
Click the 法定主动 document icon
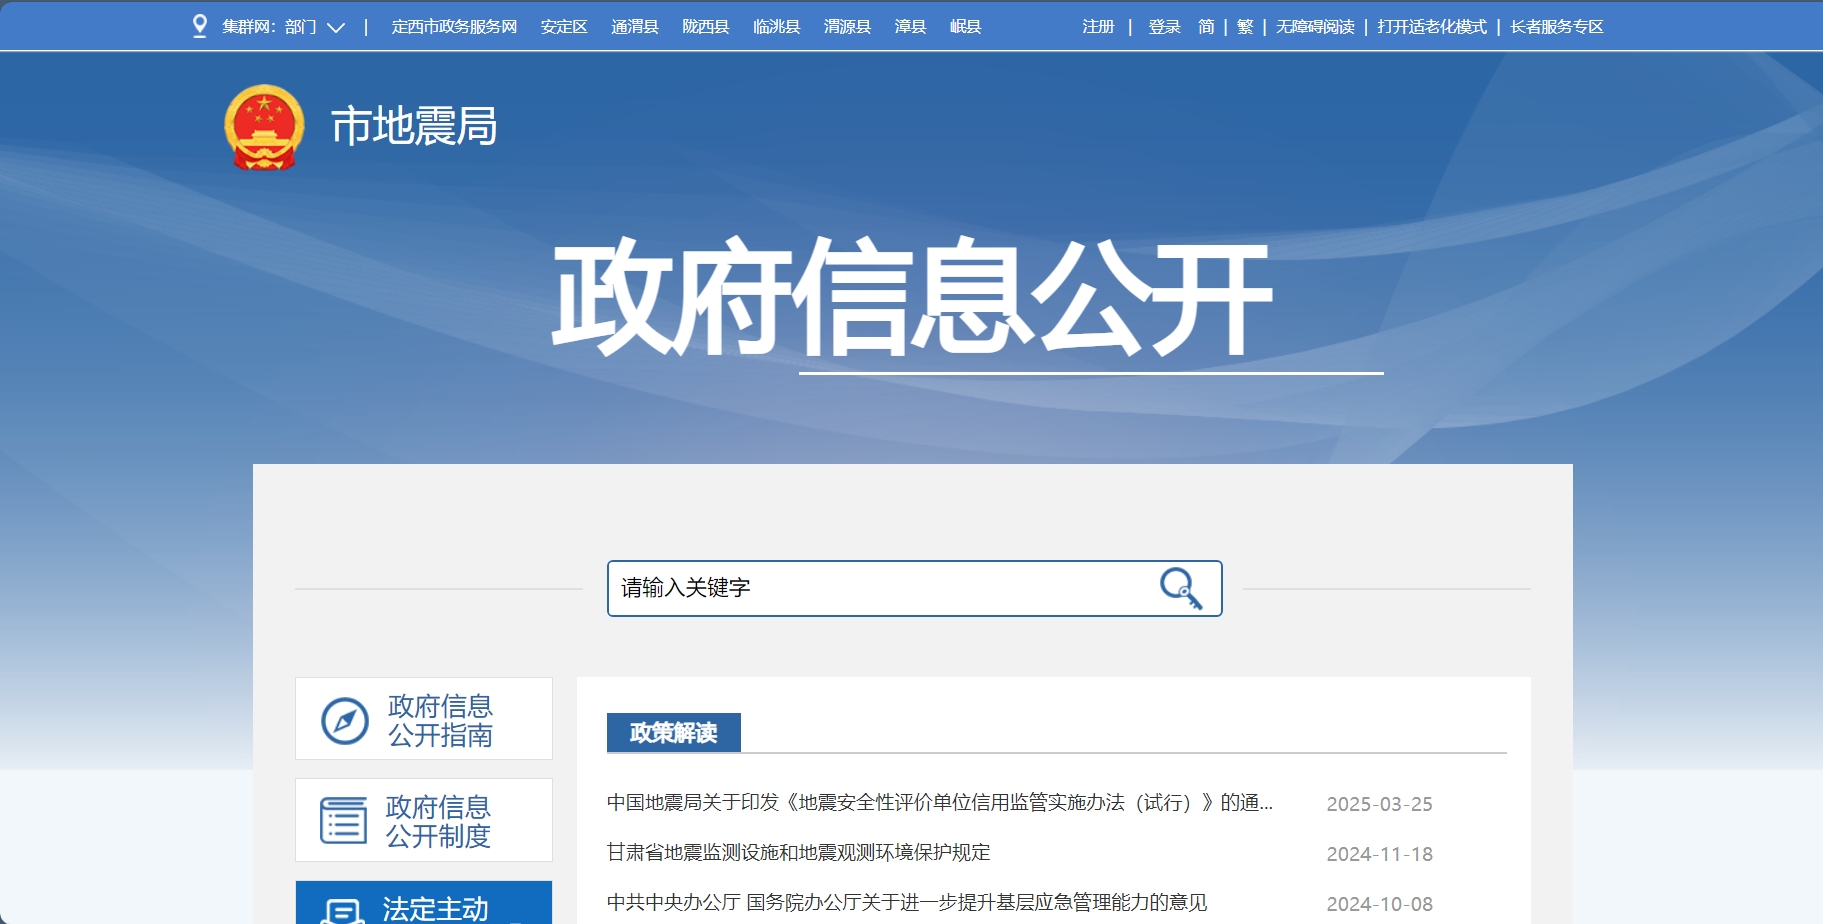point(342,910)
